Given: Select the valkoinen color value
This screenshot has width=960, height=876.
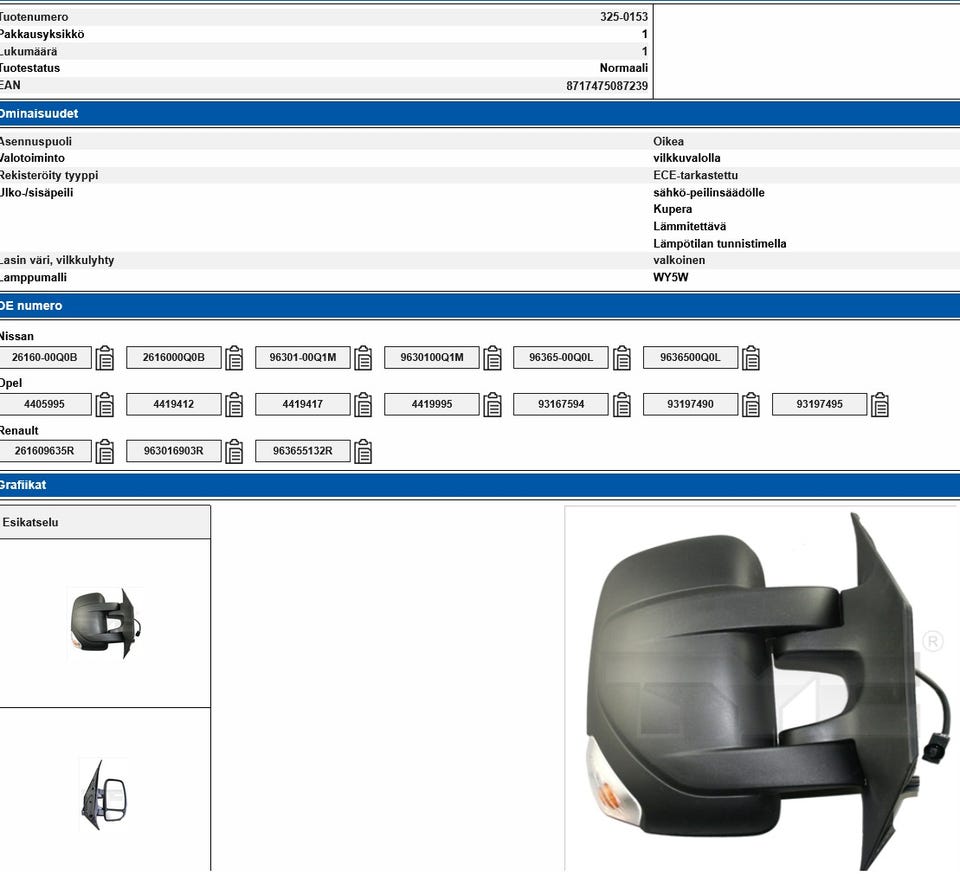Looking at the screenshot, I should tap(679, 260).
